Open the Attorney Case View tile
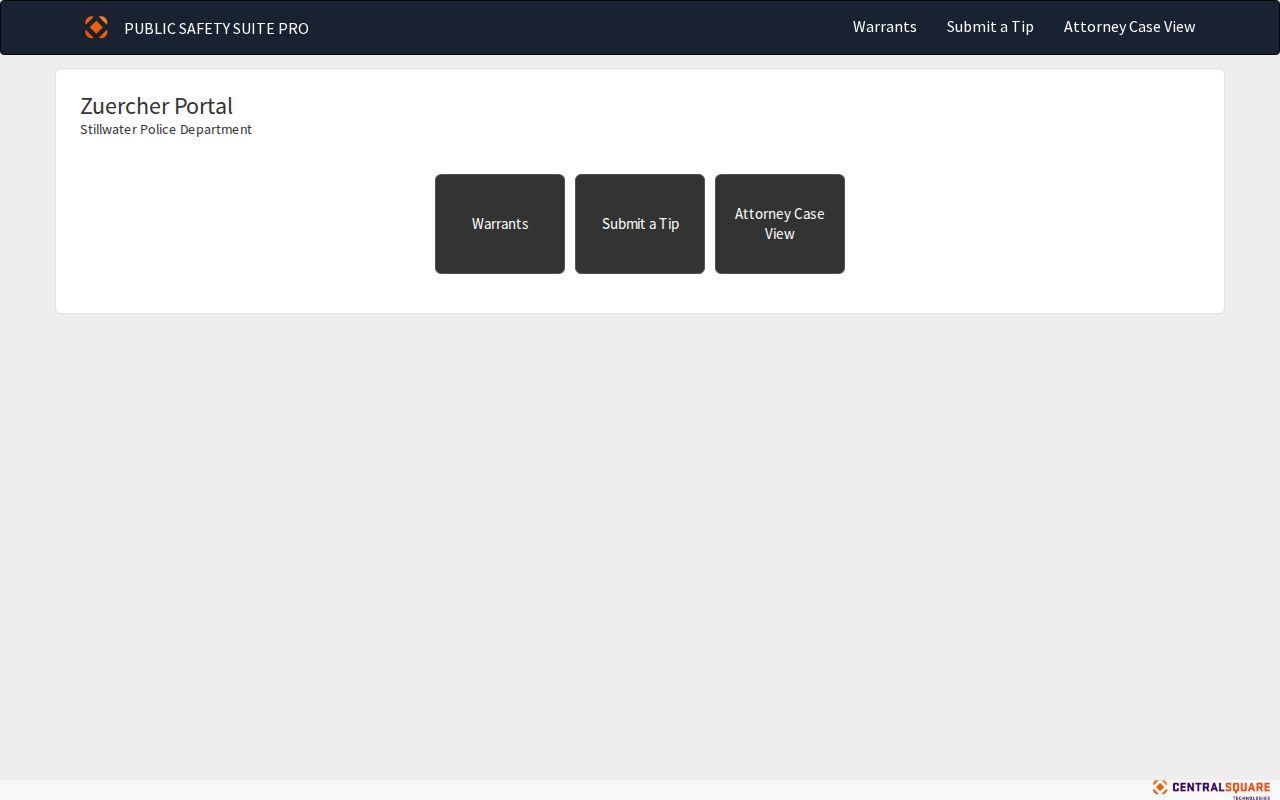 point(780,224)
